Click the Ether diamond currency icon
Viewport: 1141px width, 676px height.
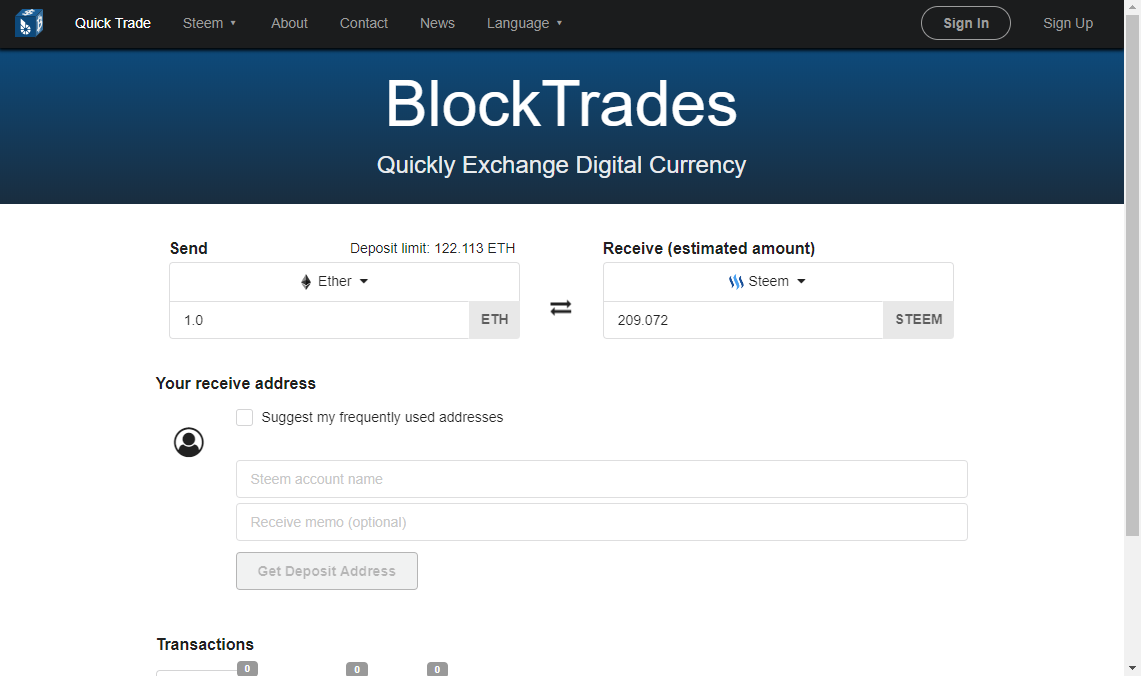point(306,282)
